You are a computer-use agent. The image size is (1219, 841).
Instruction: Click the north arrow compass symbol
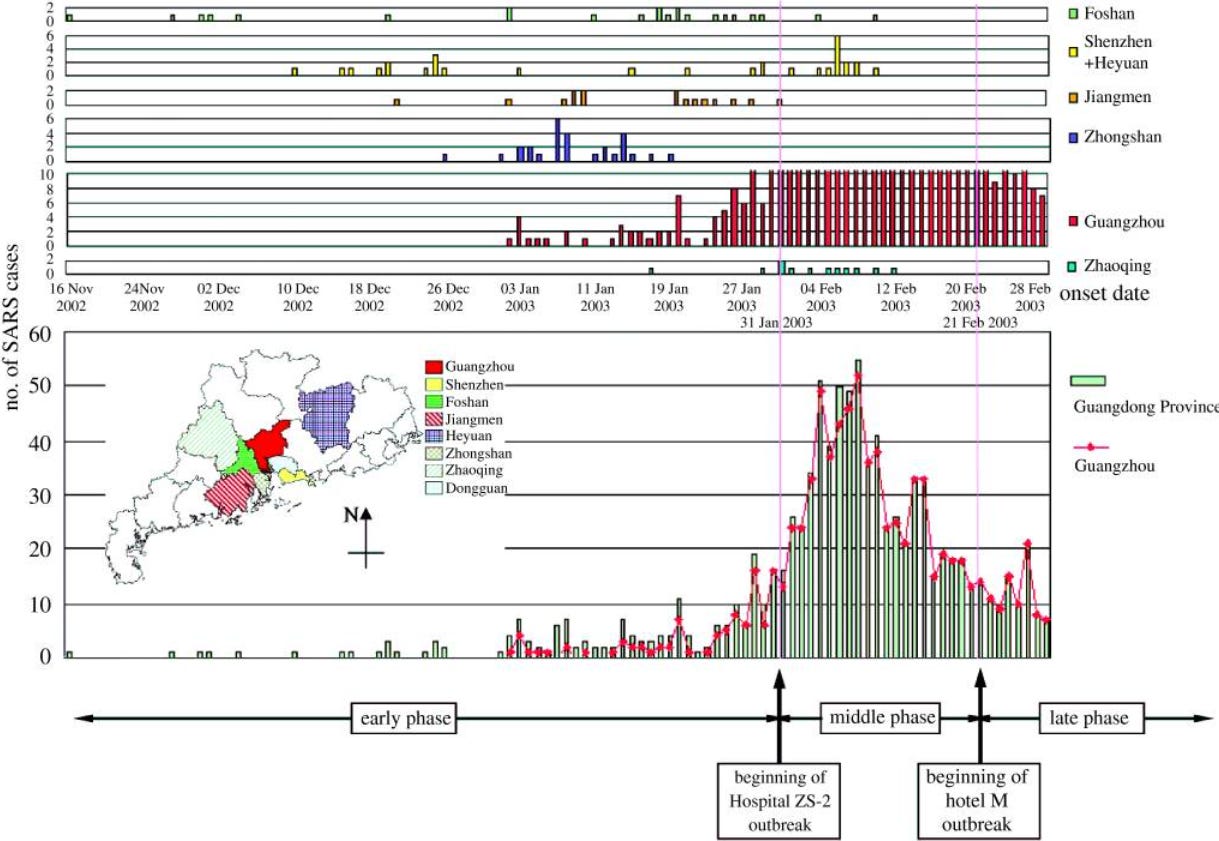(x=366, y=538)
